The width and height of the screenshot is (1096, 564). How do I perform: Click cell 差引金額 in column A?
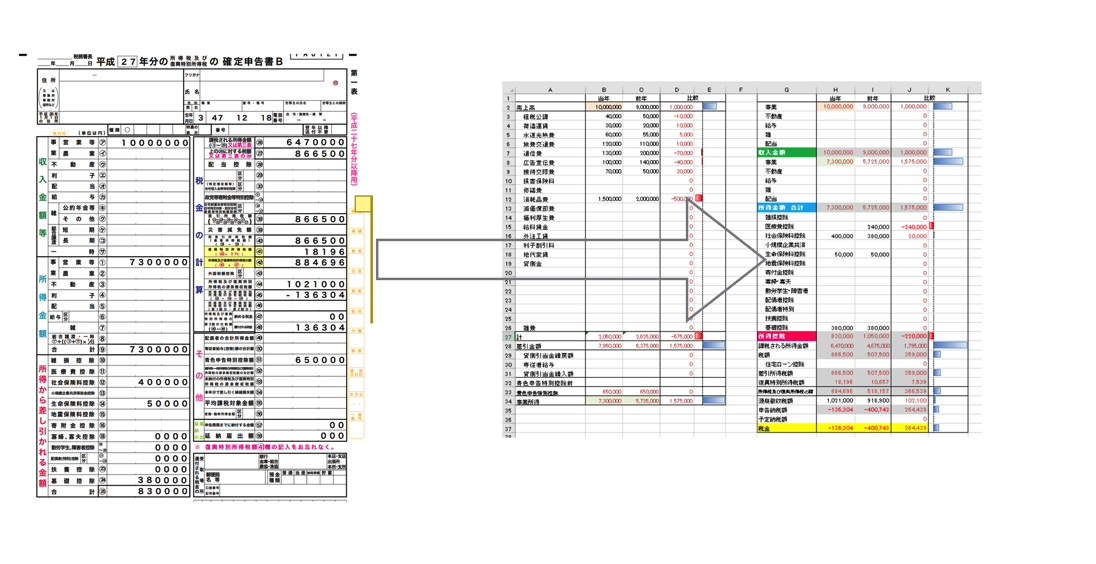pos(550,345)
